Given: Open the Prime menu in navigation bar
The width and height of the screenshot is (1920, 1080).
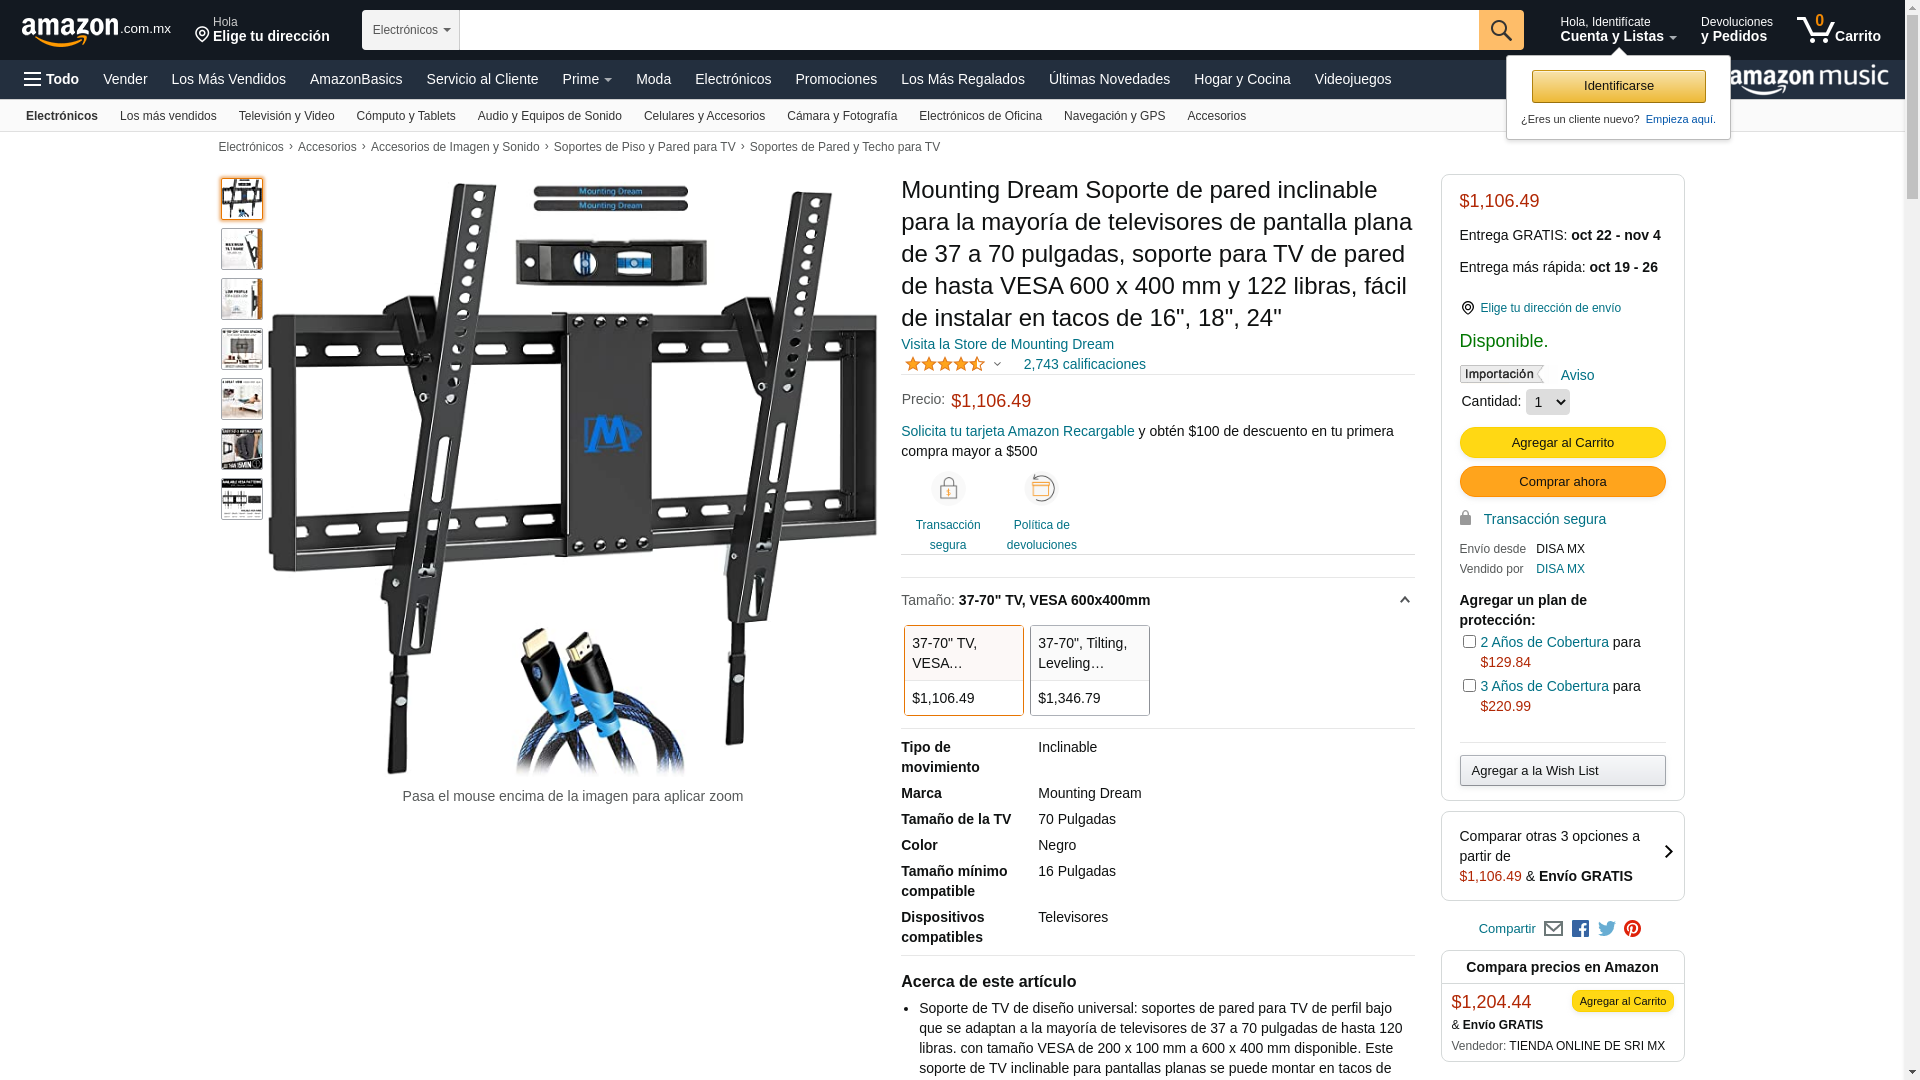Looking at the screenshot, I should pyautogui.click(x=587, y=79).
